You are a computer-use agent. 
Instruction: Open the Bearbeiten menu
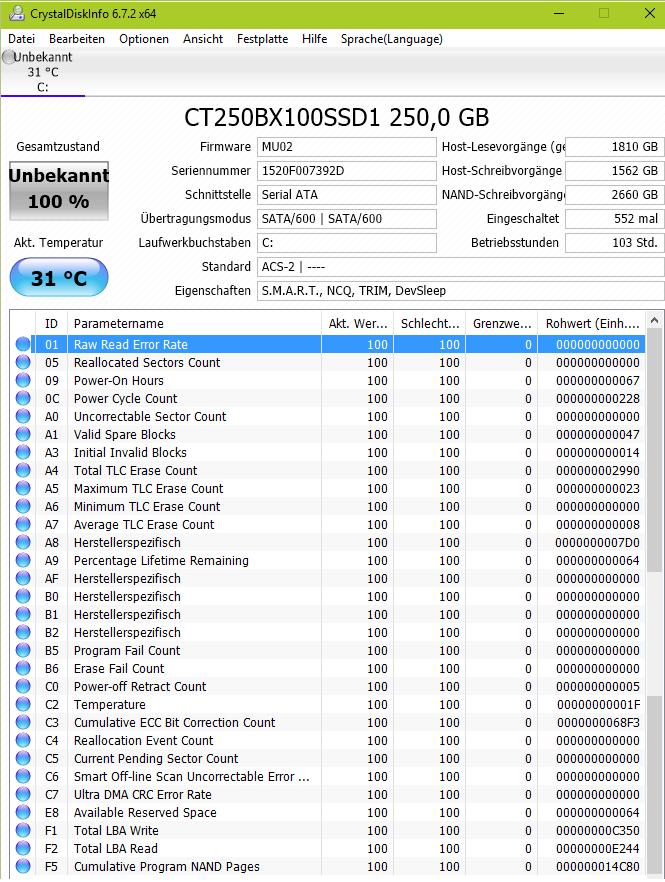point(77,39)
